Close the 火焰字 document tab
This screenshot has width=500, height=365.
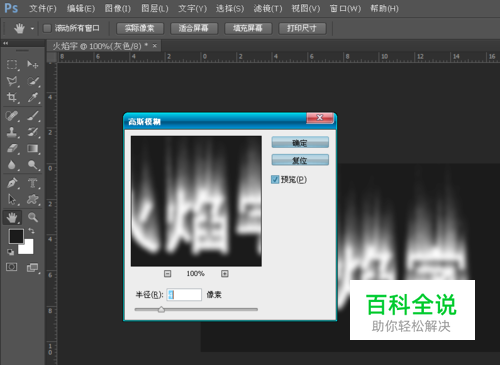coord(155,46)
